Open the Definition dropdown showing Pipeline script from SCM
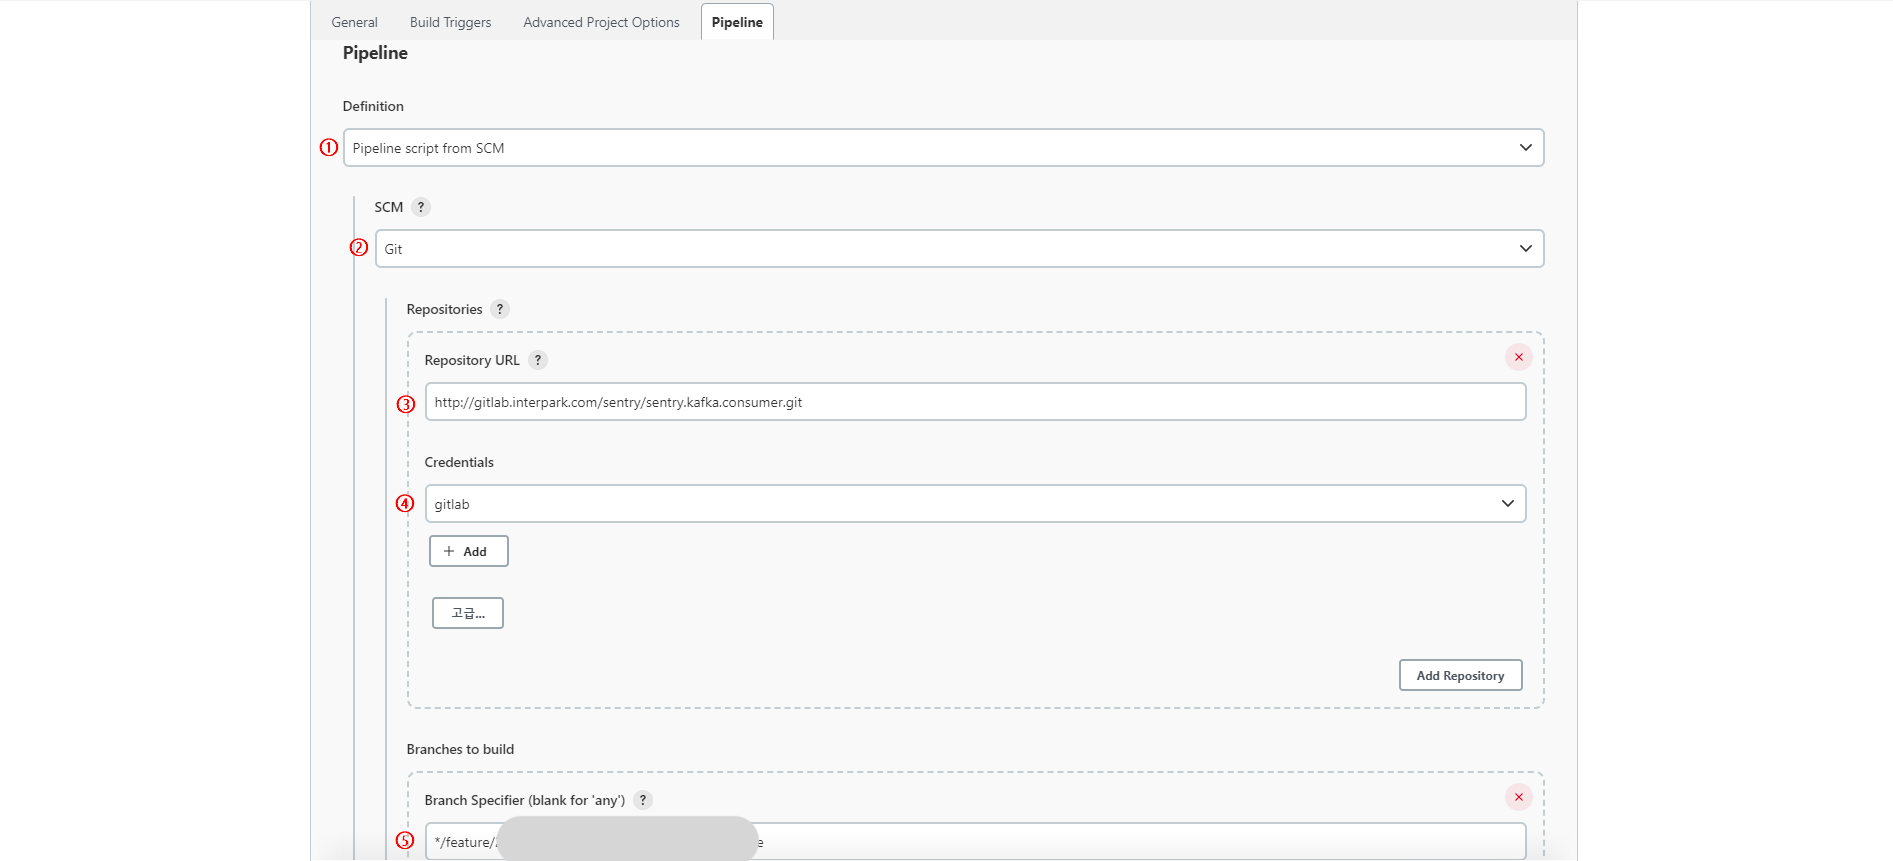1893x861 pixels. pyautogui.click(x=943, y=148)
